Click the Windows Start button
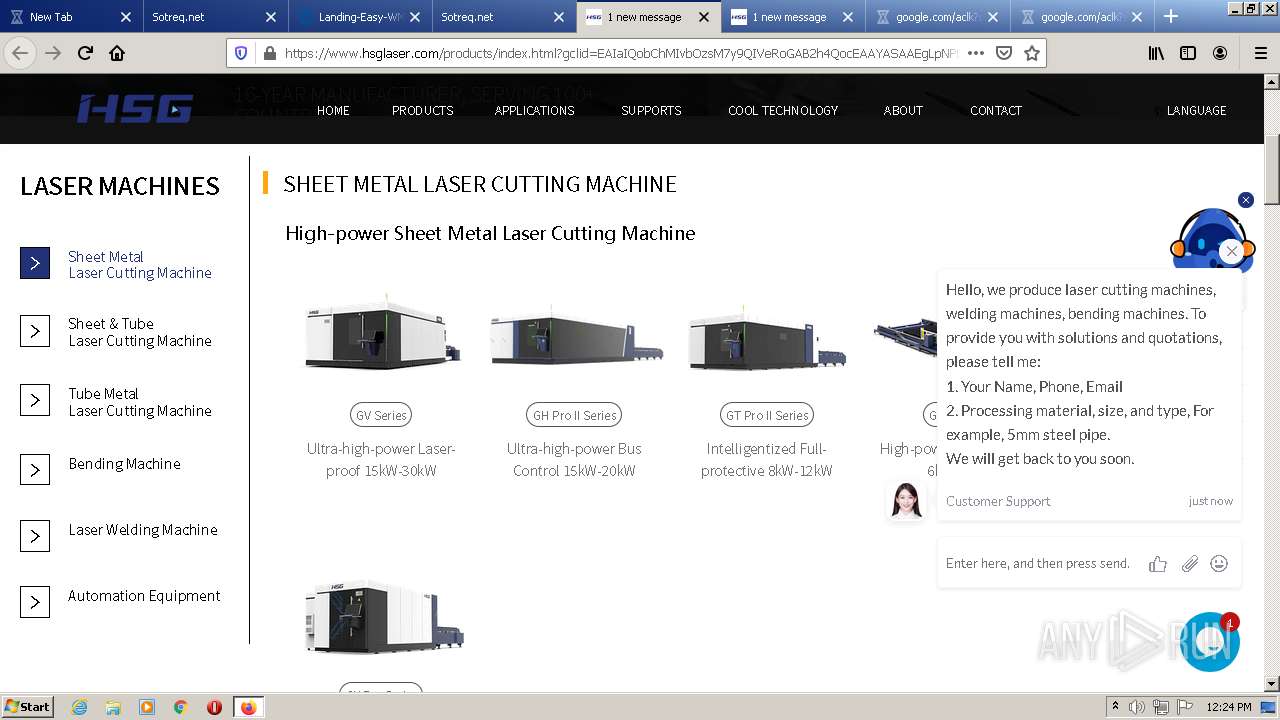This screenshot has width=1280, height=720. 27,707
